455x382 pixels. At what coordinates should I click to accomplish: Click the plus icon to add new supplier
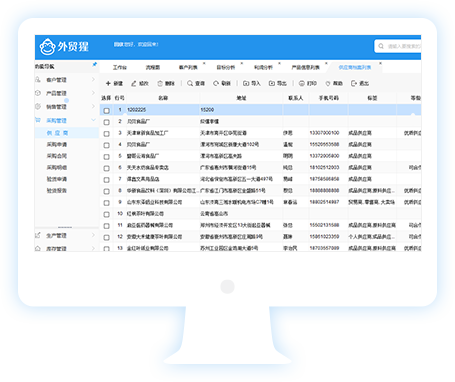point(108,83)
